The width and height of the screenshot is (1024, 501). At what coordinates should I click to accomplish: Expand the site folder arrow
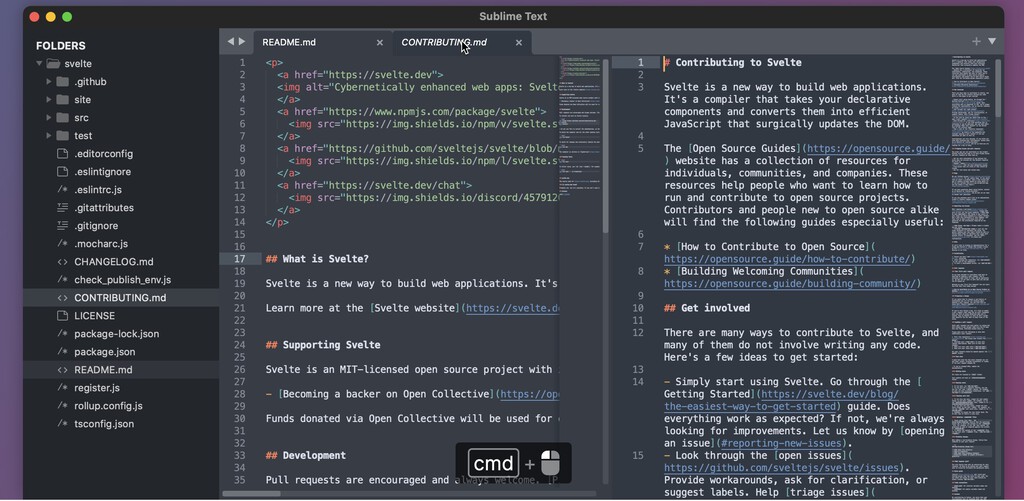pyautogui.click(x=48, y=100)
